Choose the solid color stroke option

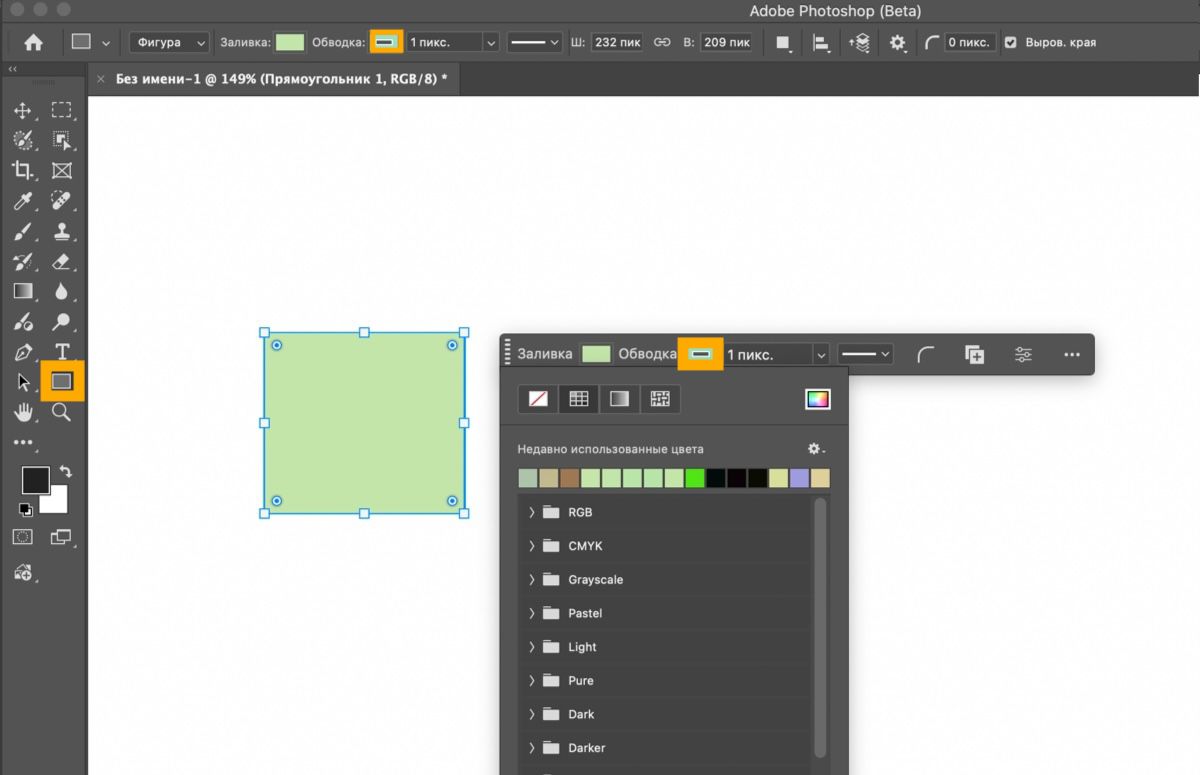(x=578, y=399)
